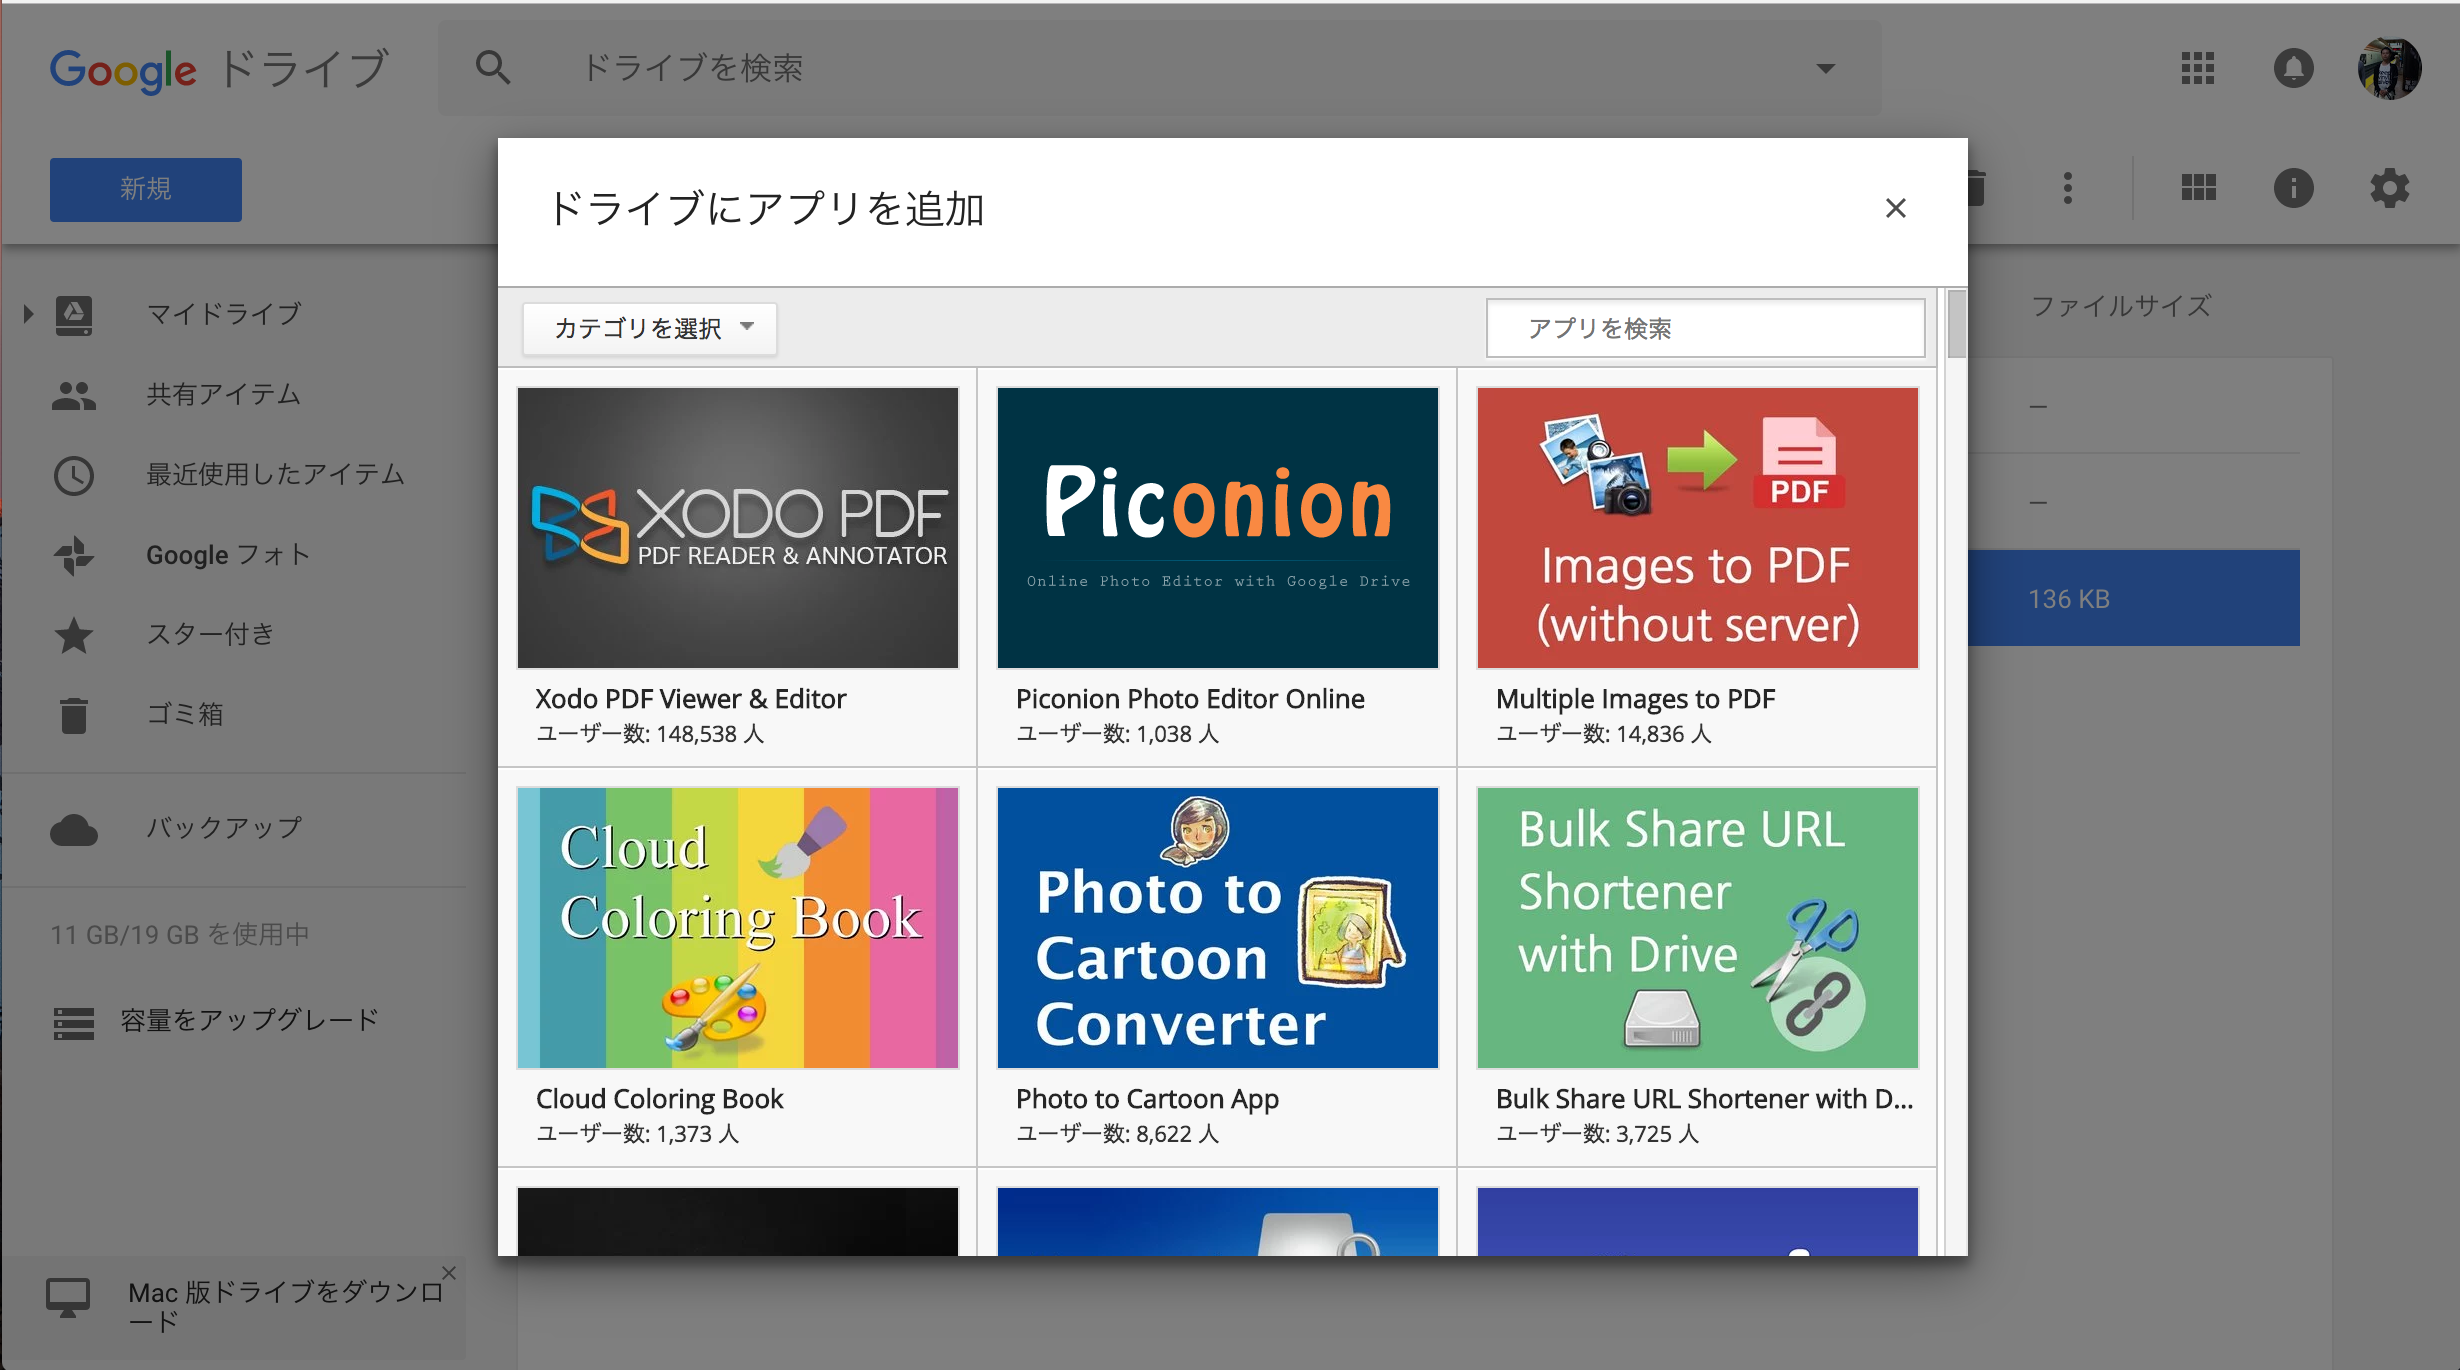
Task: Open ゴミ箱 in sidebar
Action: click(185, 714)
